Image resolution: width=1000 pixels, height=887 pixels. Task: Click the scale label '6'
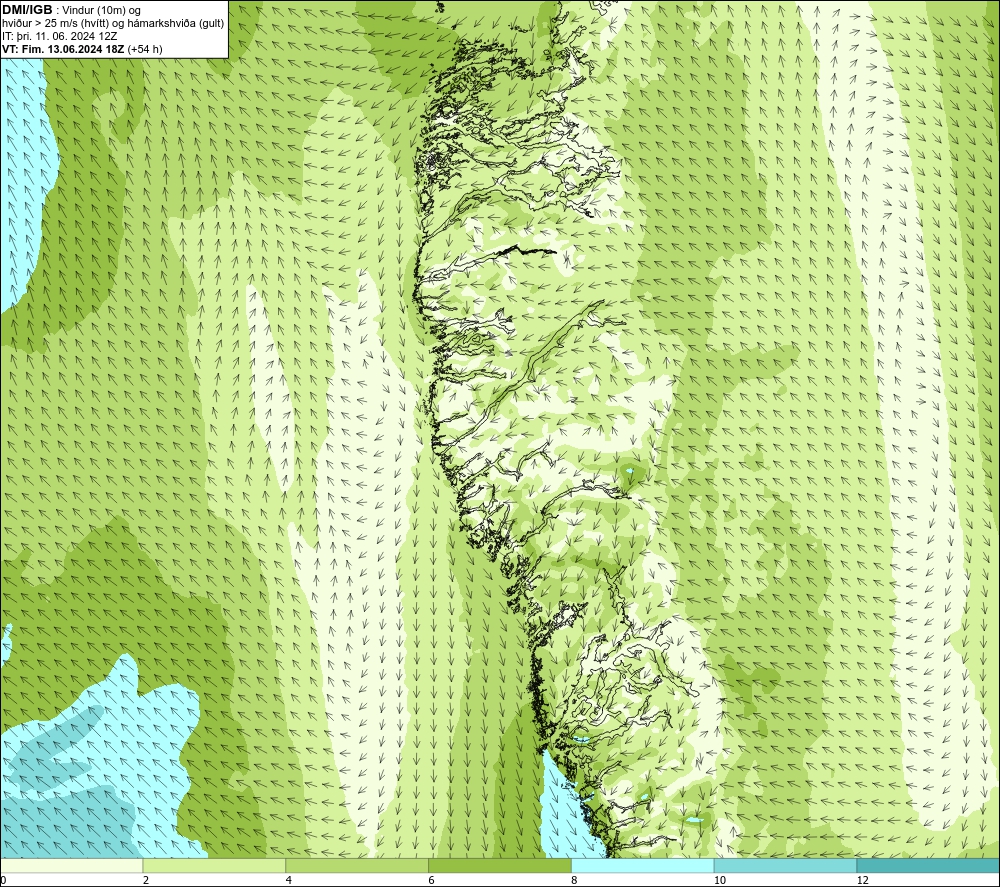[x=432, y=880]
